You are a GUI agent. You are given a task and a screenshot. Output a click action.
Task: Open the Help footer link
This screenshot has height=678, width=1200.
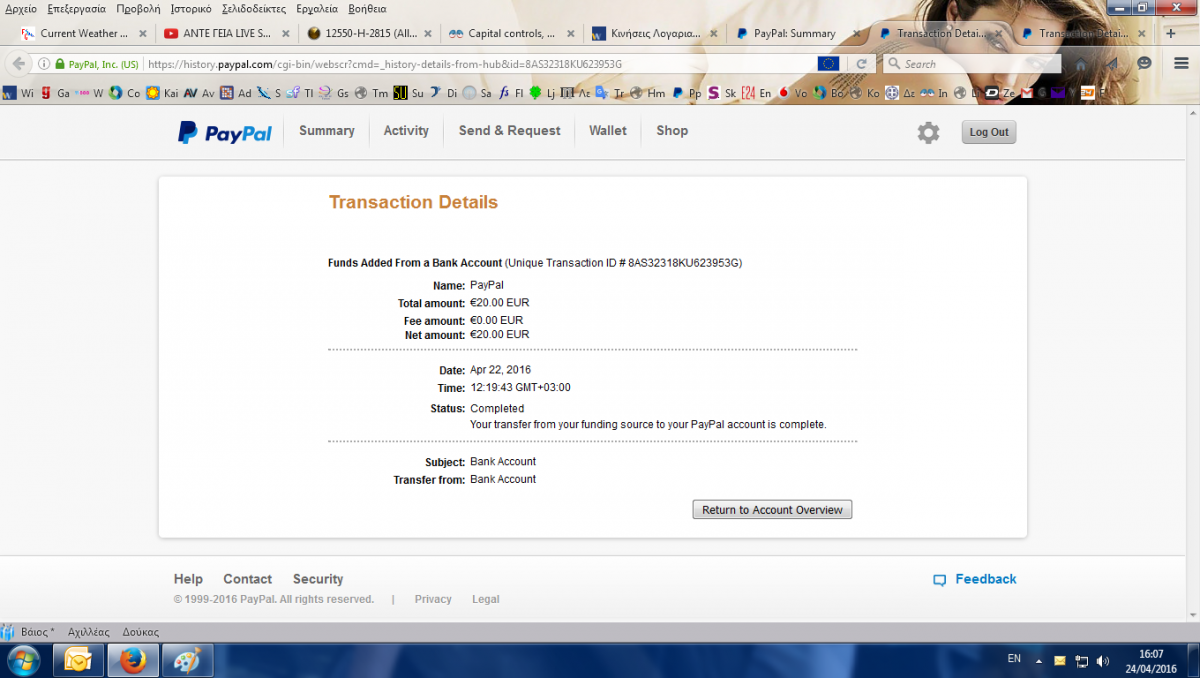[188, 579]
